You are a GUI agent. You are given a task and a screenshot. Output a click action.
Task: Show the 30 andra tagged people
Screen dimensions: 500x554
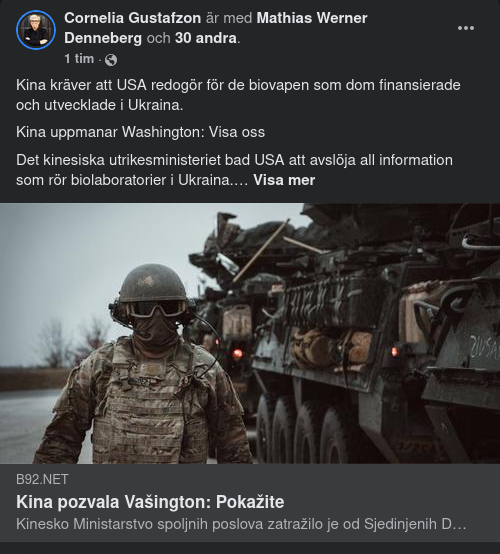click(x=206, y=38)
